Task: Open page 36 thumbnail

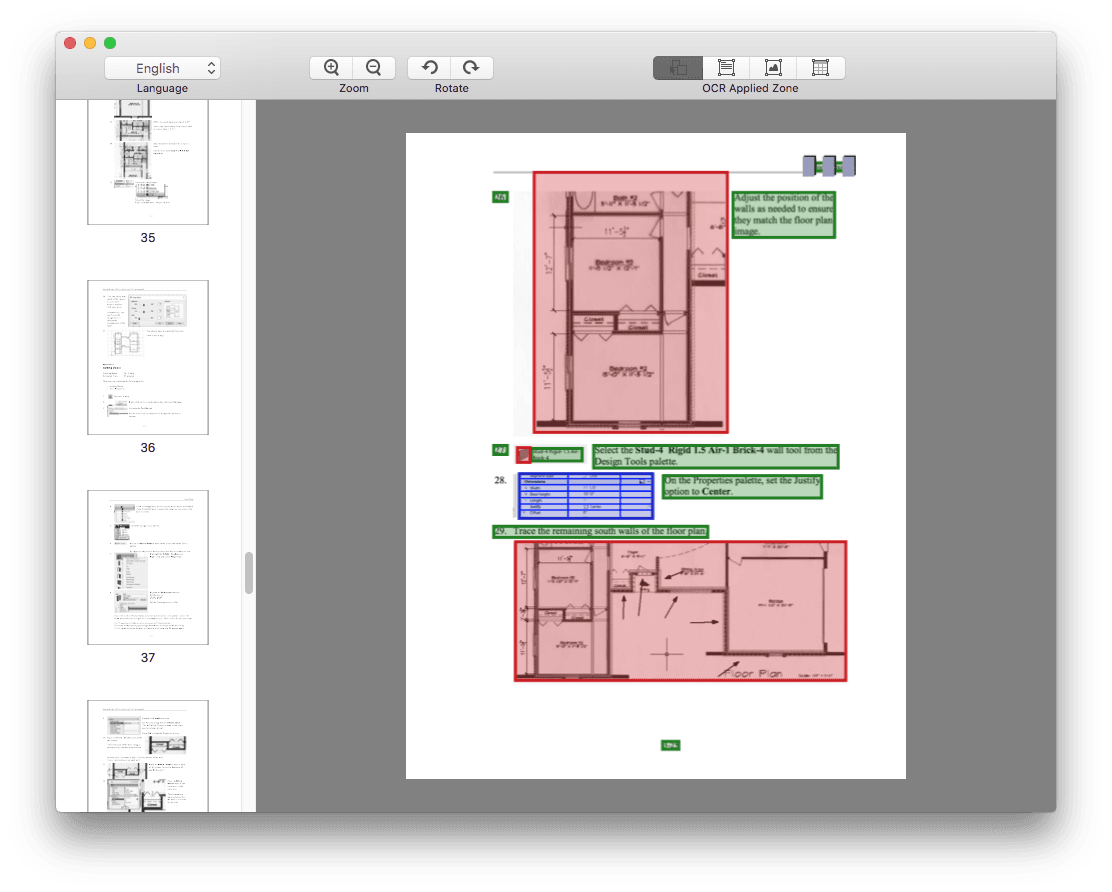Action: [x=148, y=357]
